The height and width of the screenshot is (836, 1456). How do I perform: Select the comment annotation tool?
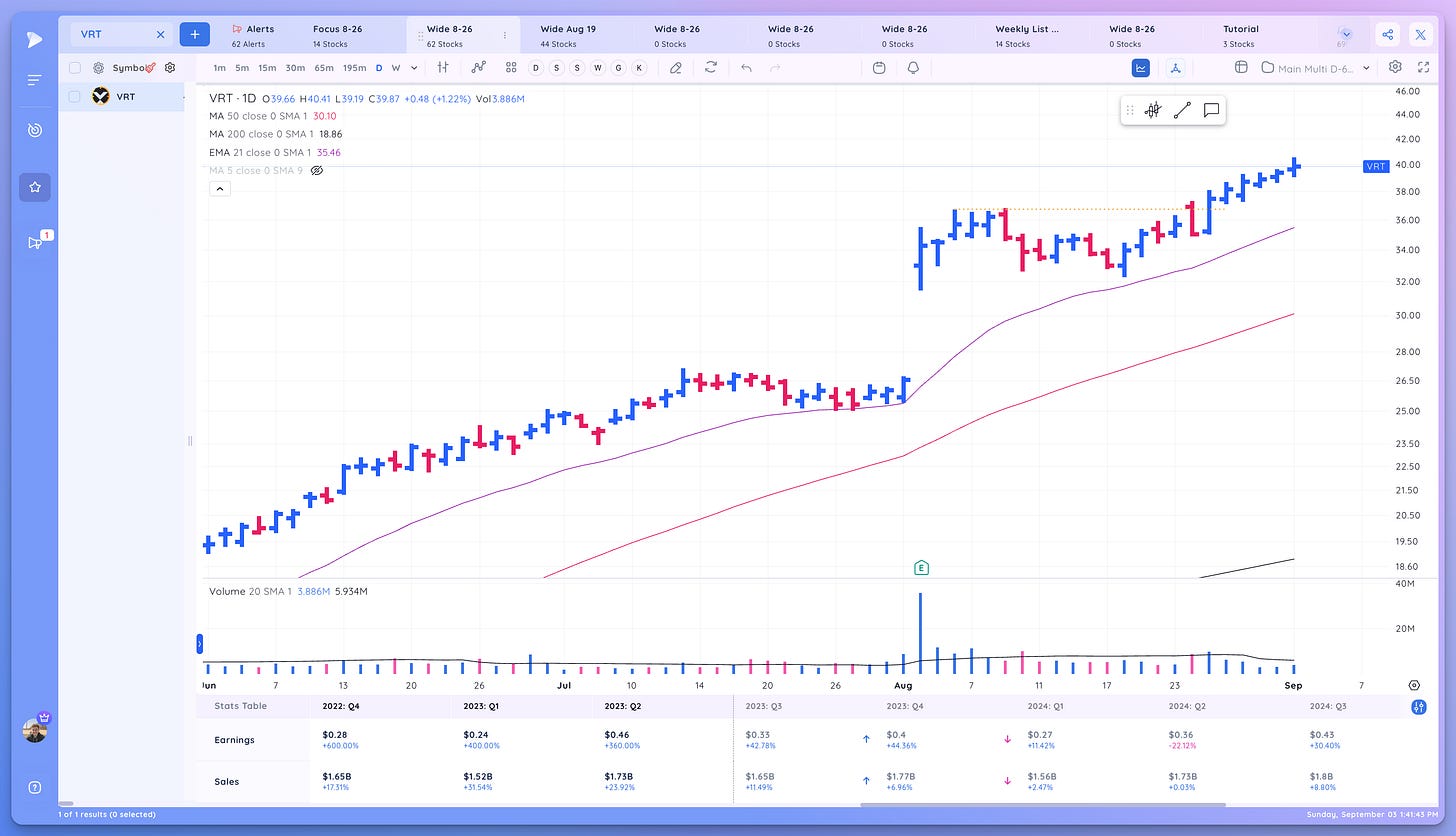click(1211, 111)
